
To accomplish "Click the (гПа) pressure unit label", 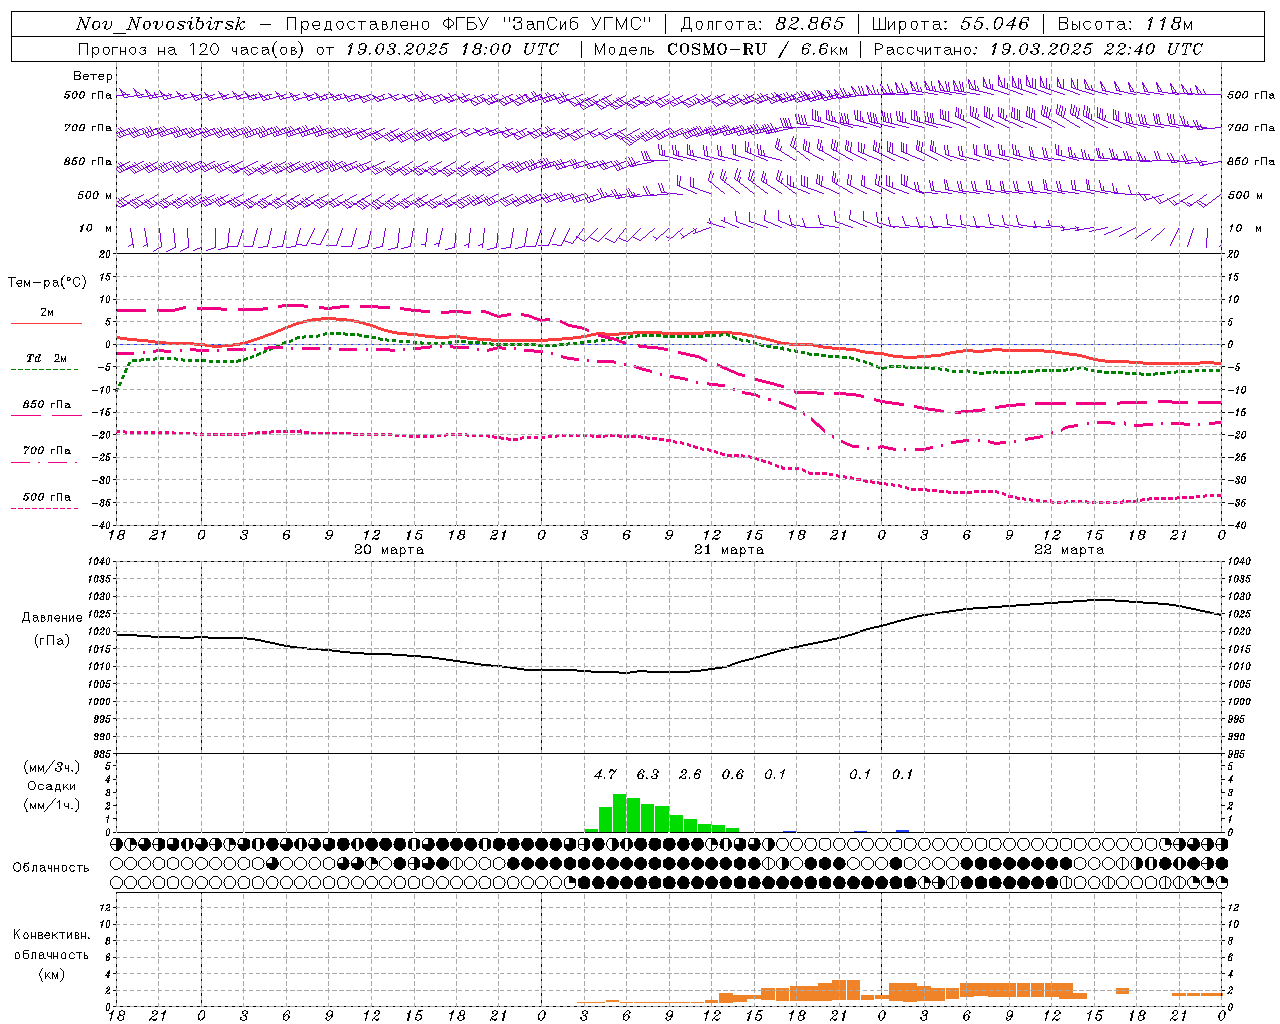I will (x=52, y=641).
